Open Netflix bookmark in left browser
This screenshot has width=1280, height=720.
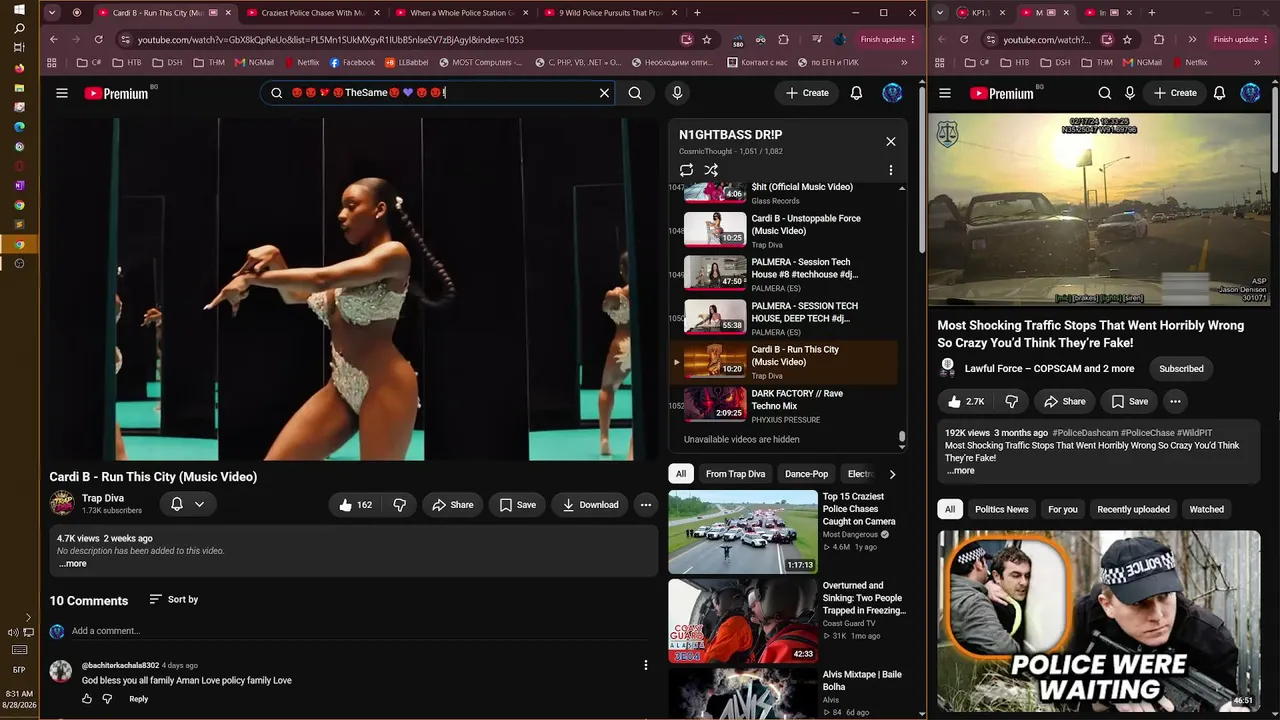coord(300,62)
